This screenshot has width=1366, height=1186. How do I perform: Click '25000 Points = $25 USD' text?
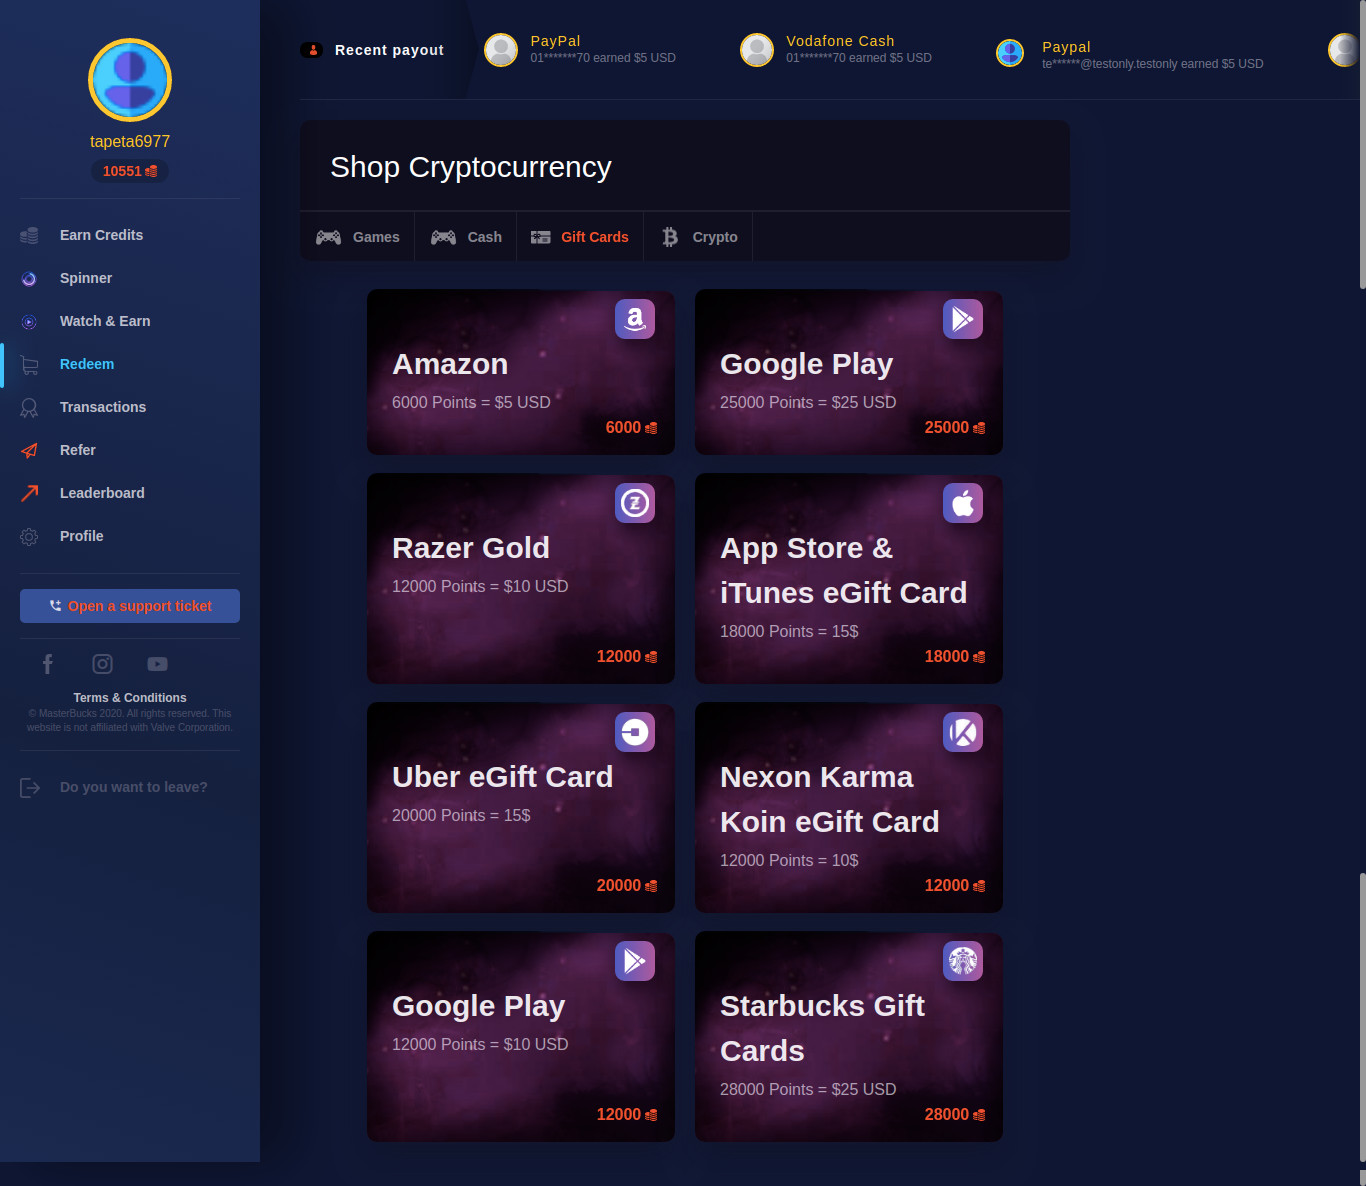(x=808, y=402)
